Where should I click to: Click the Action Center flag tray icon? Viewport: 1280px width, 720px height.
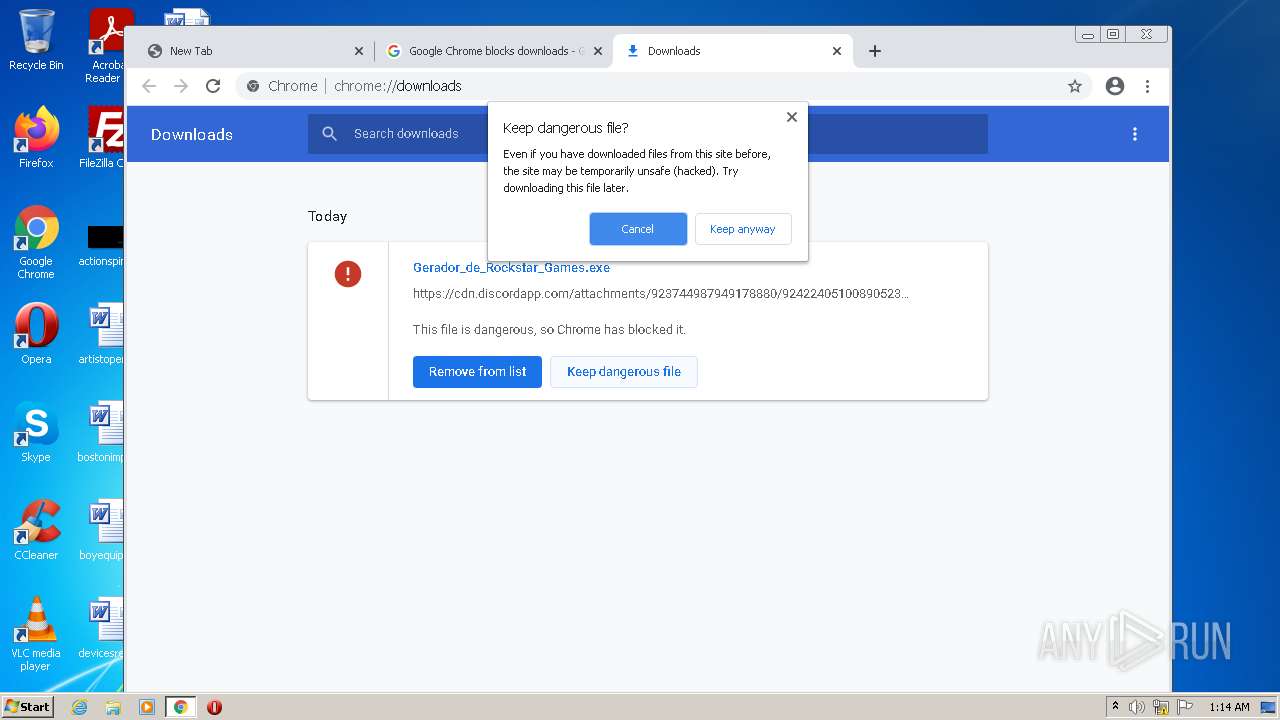[1183, 707]
